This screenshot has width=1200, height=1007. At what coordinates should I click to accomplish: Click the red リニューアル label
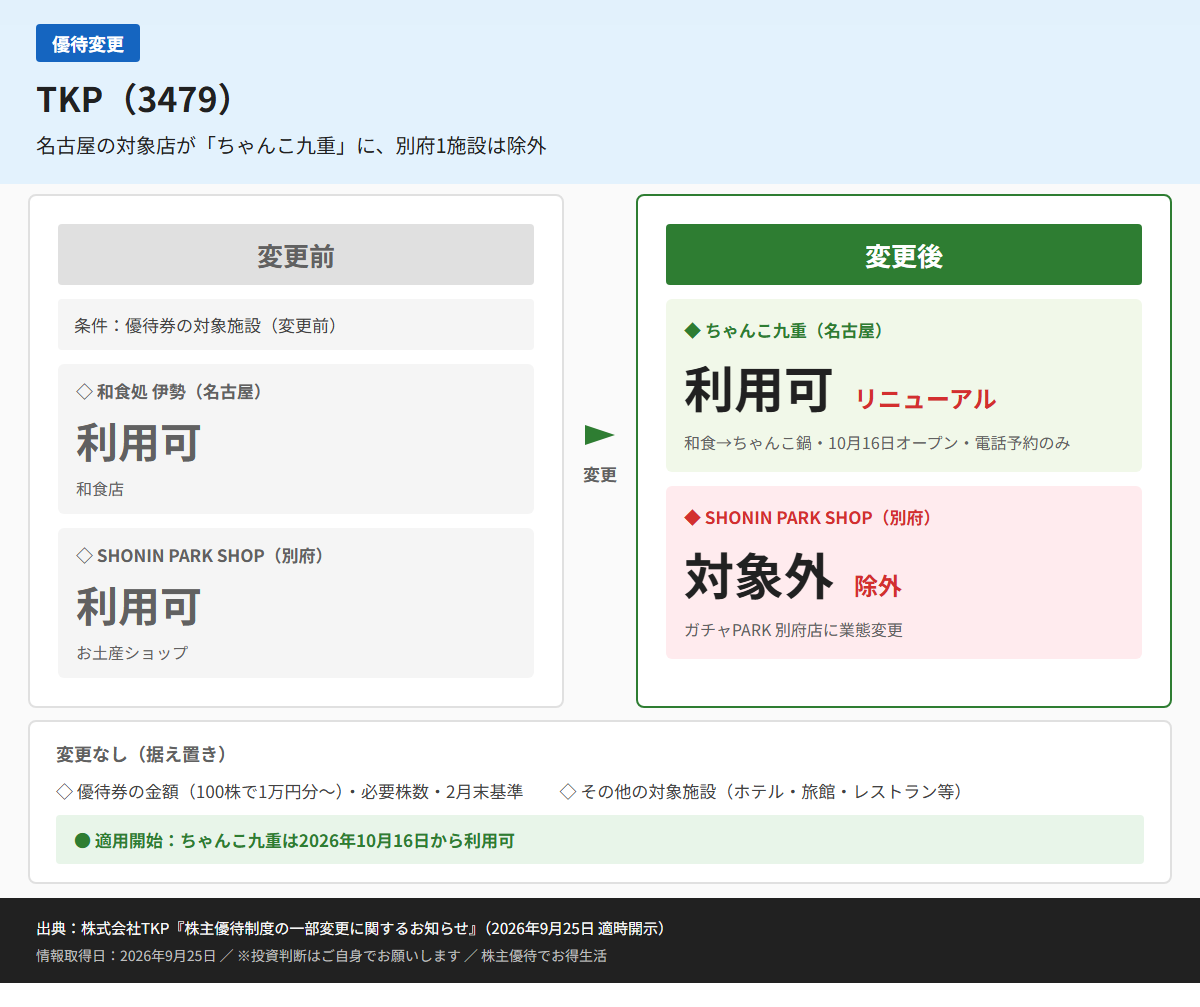pos(925,399)
